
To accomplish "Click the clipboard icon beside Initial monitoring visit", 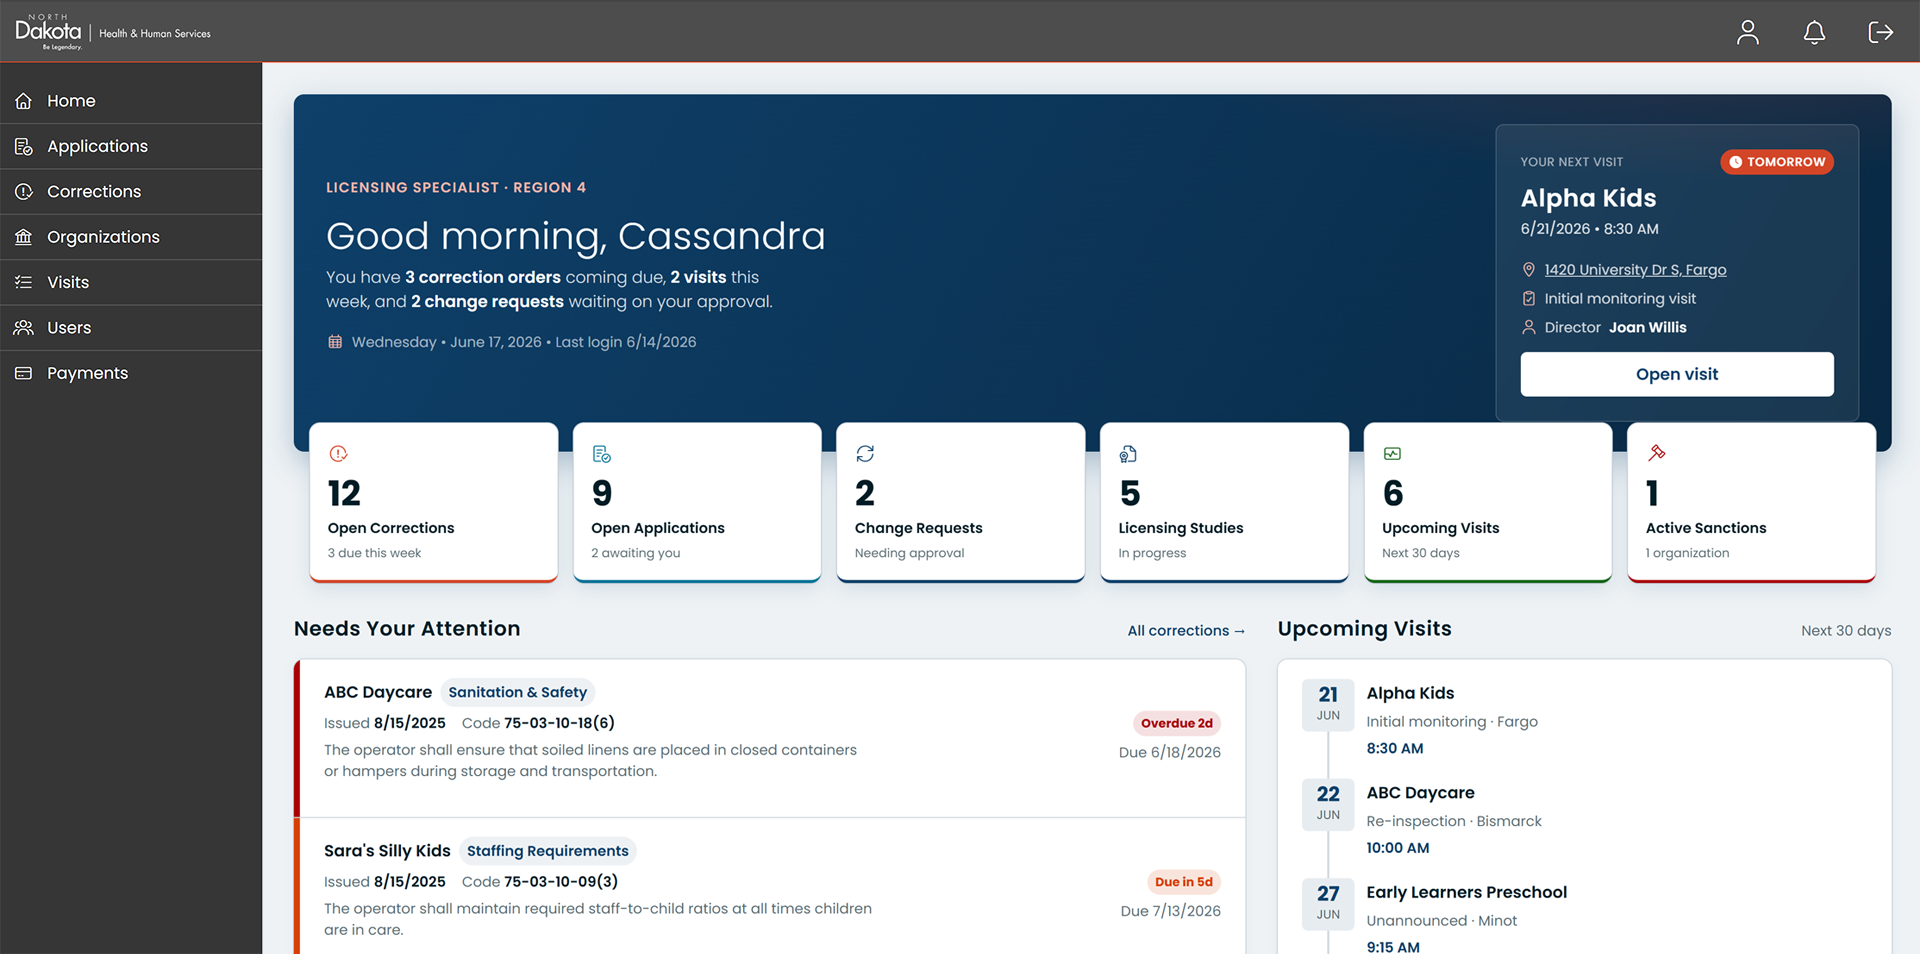I will [x=1528, y=299].
